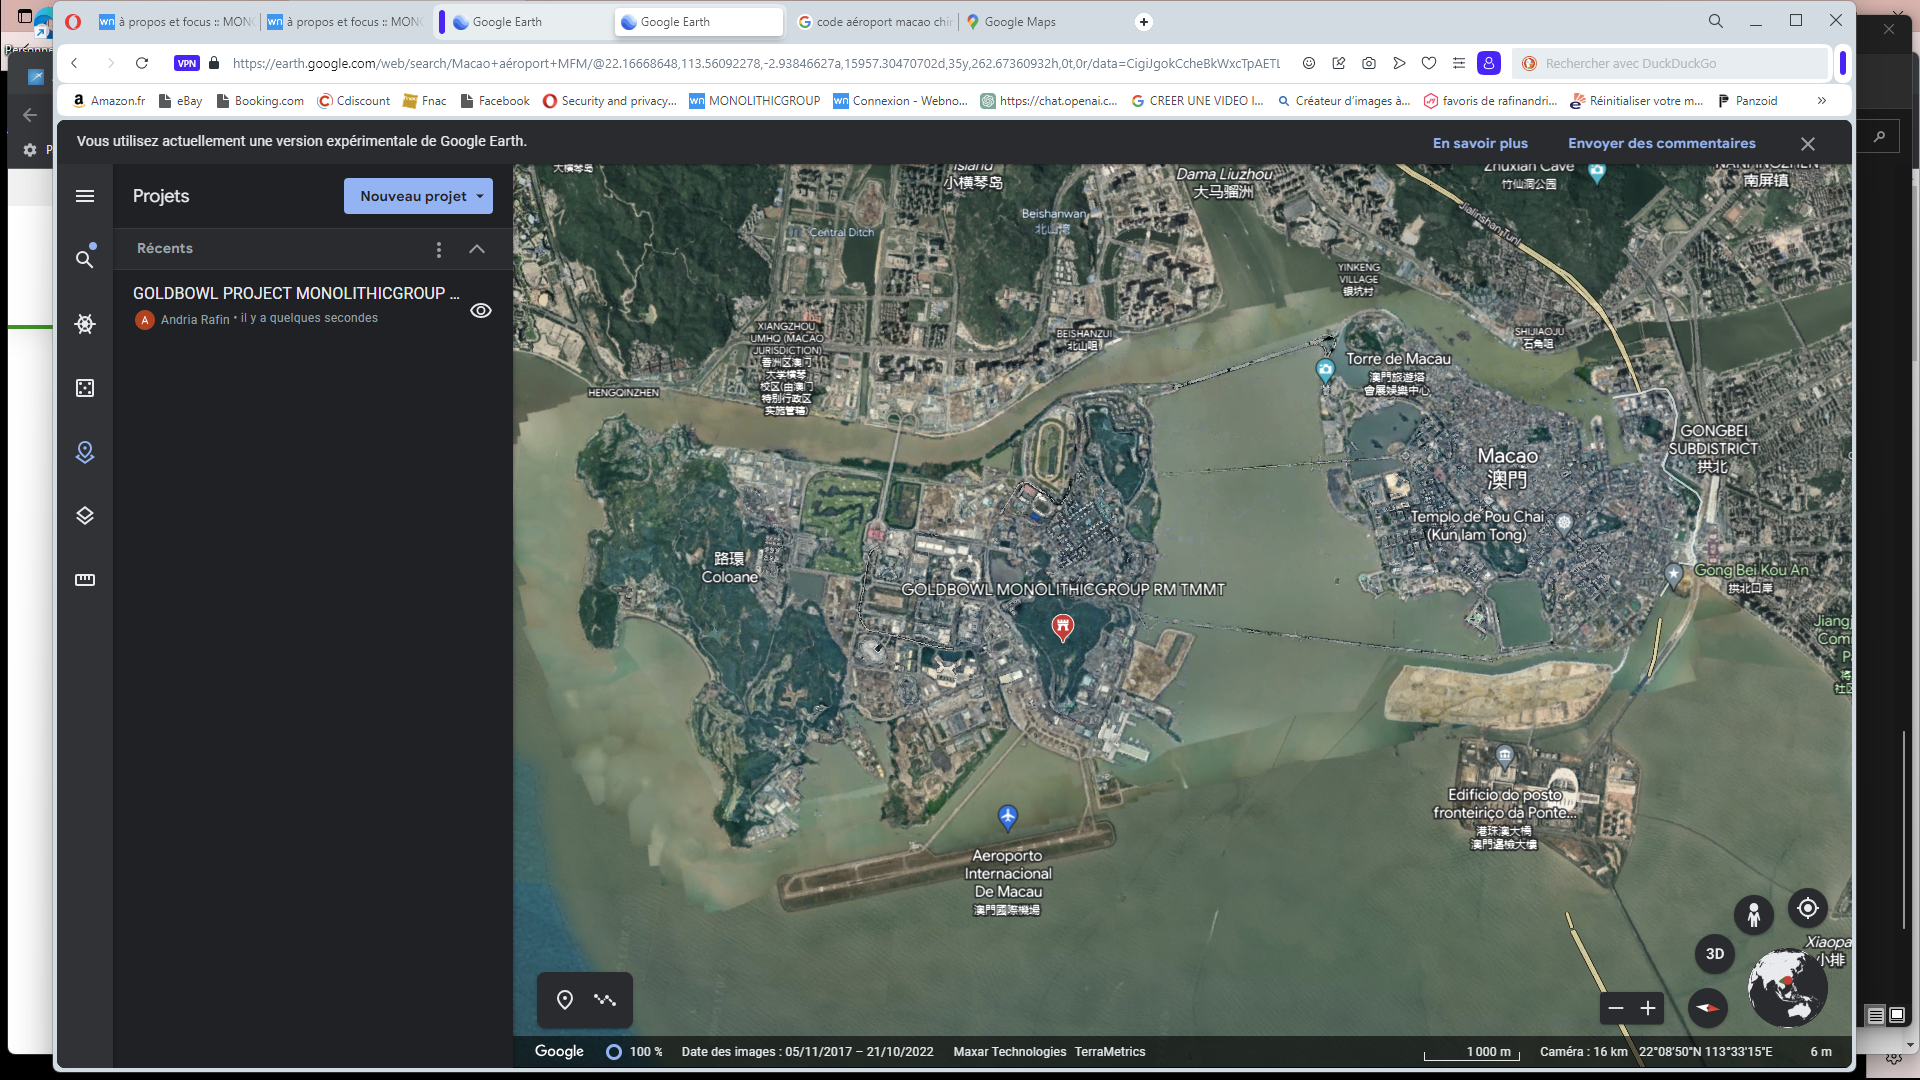The width and height of the screenshot is (1920, 1080).
Task: Open the Search tool in sidebar
Action: [x=85, y=259]
